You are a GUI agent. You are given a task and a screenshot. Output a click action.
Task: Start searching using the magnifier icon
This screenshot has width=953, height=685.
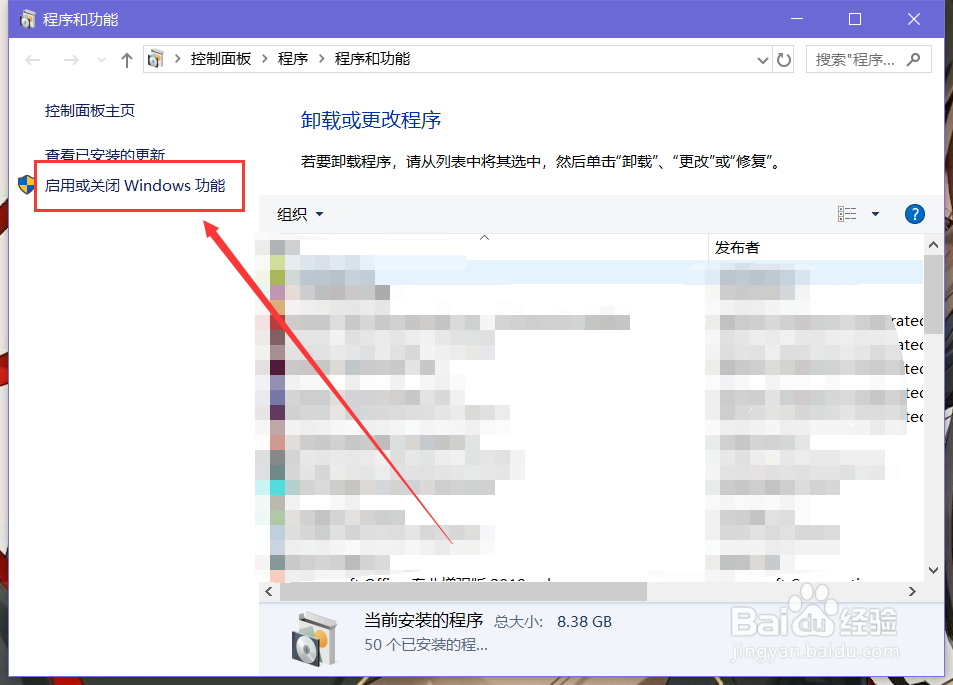pos(913,59)
